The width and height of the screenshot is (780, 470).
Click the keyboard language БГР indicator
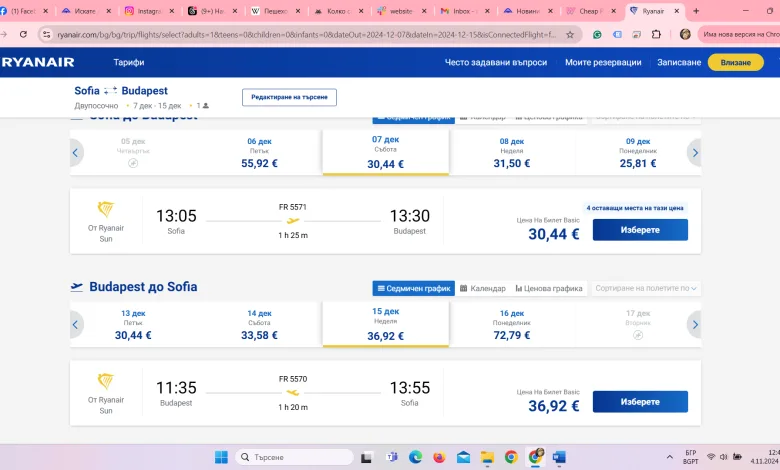(691, 457)
